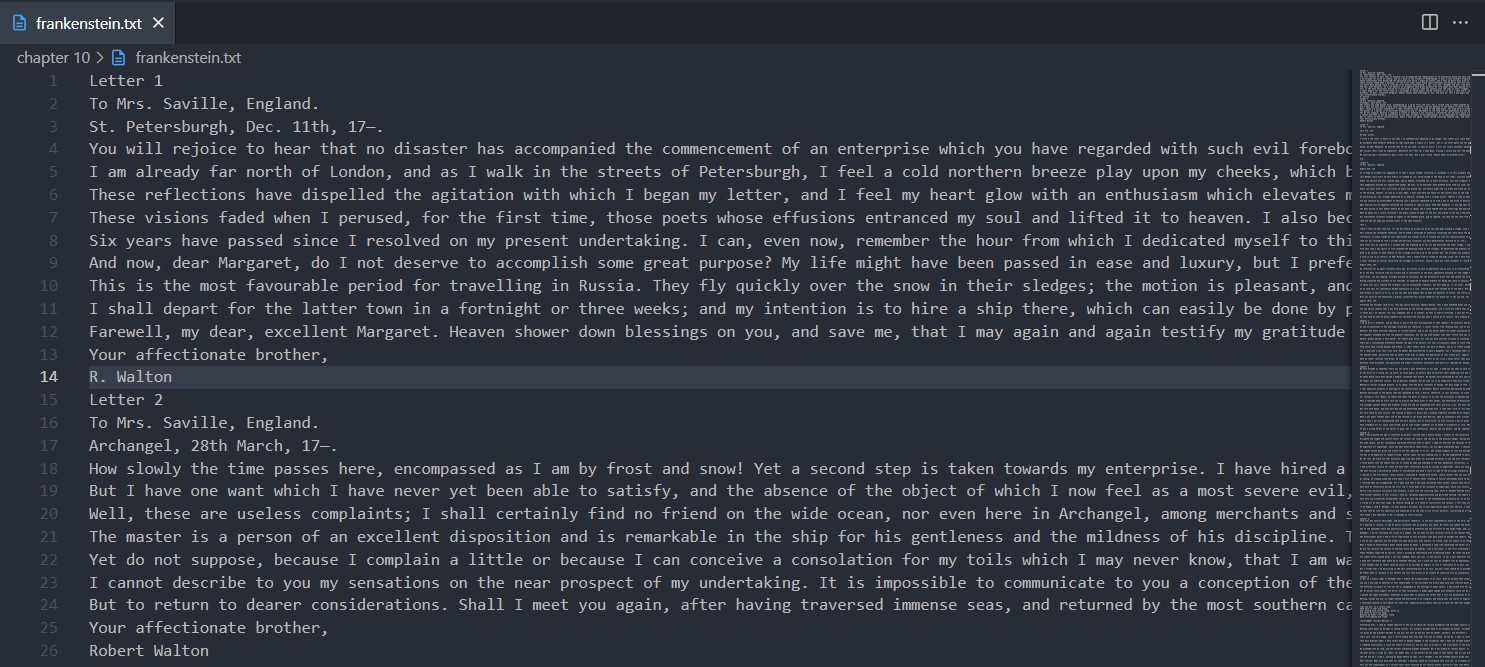Open the 'chapter 10' breadcrumb folder
Viewport: 1485px width, 667px height.
tap(53, 58)
